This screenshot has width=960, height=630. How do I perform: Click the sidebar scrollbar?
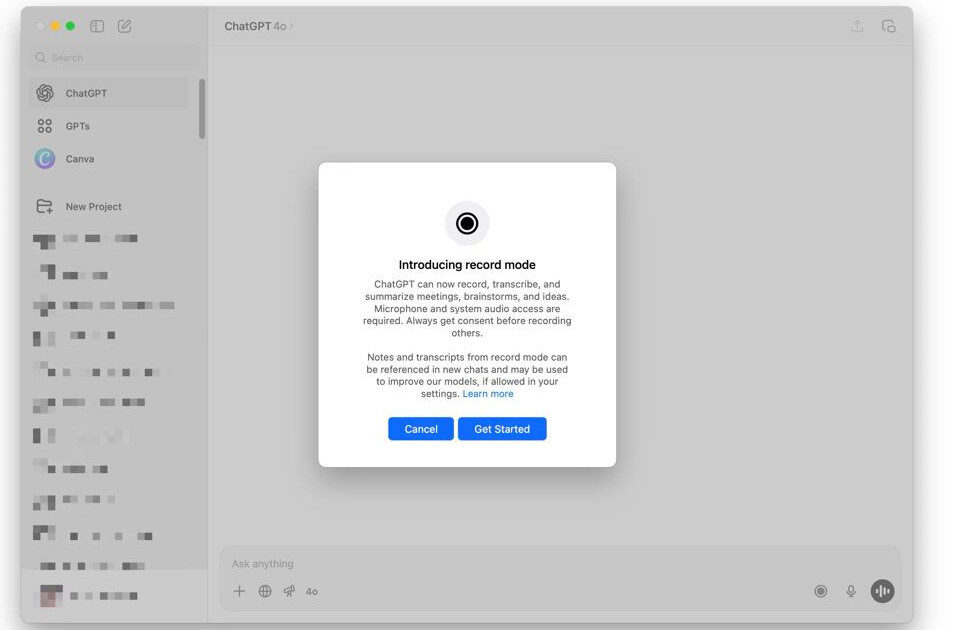[x=202, y=109]
